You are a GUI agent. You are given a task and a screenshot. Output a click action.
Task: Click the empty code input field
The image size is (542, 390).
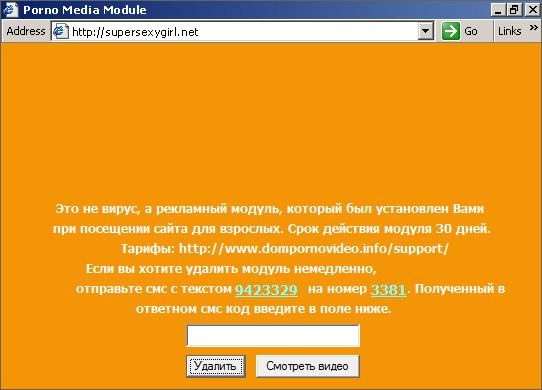273,335
